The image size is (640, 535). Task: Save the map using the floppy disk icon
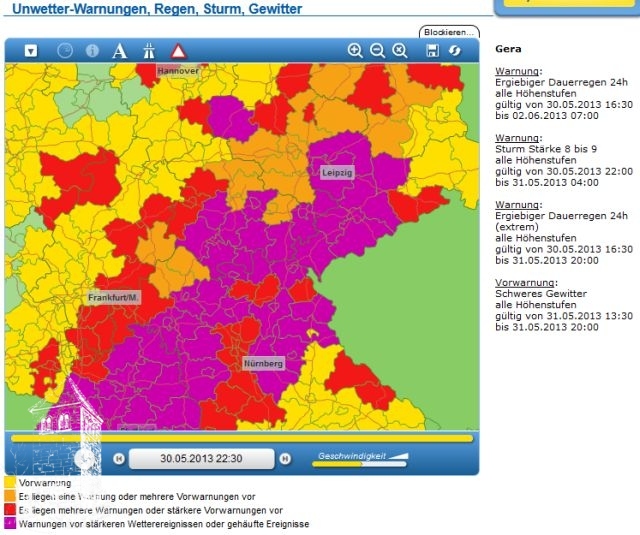pyautogui.click(x=432, y=50)
